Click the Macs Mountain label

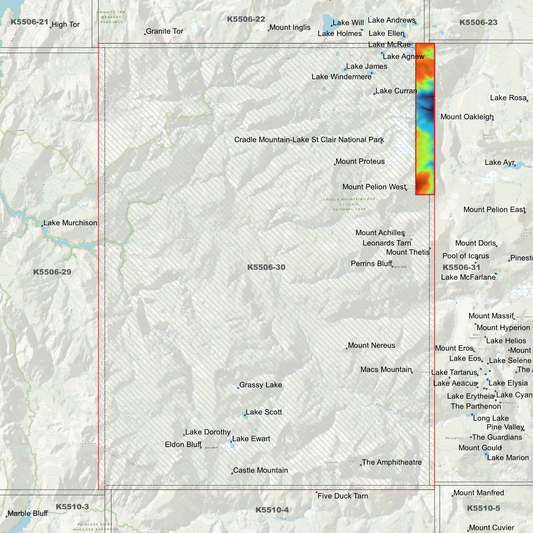click(x=386, y=369)
